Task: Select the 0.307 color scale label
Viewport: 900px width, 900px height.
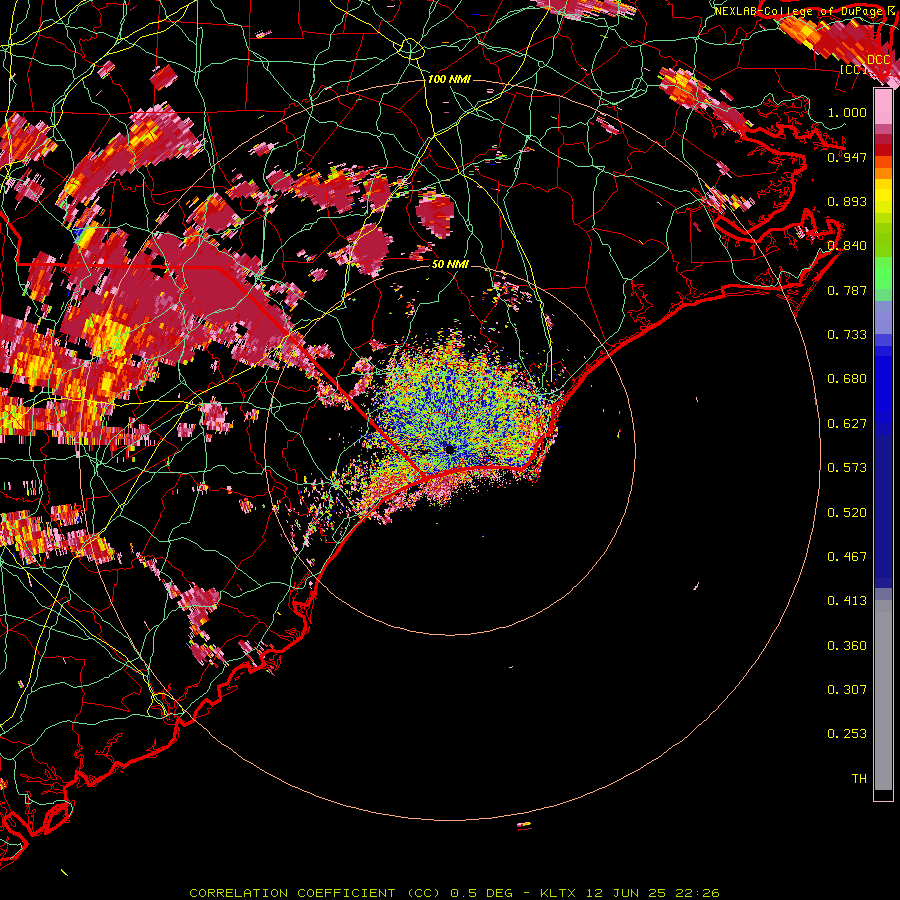Action: 847,690
